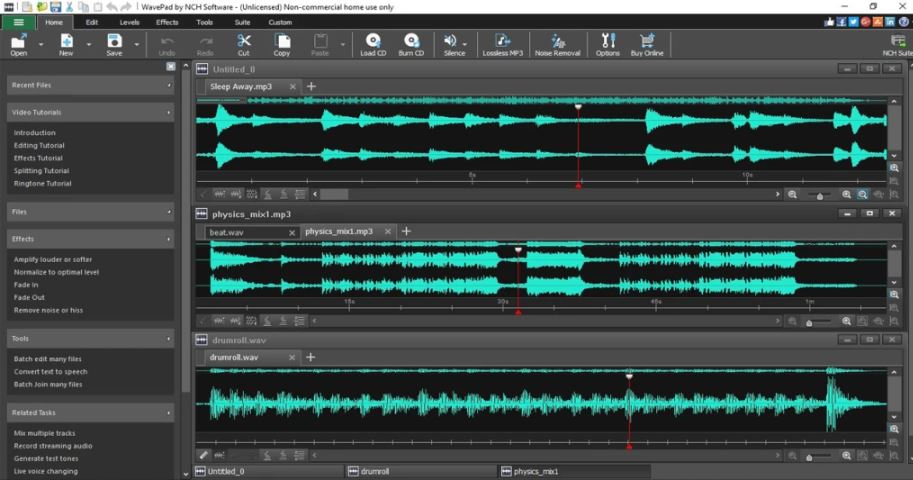Open the Lossless MP3 tool

(x=502, y=44)
